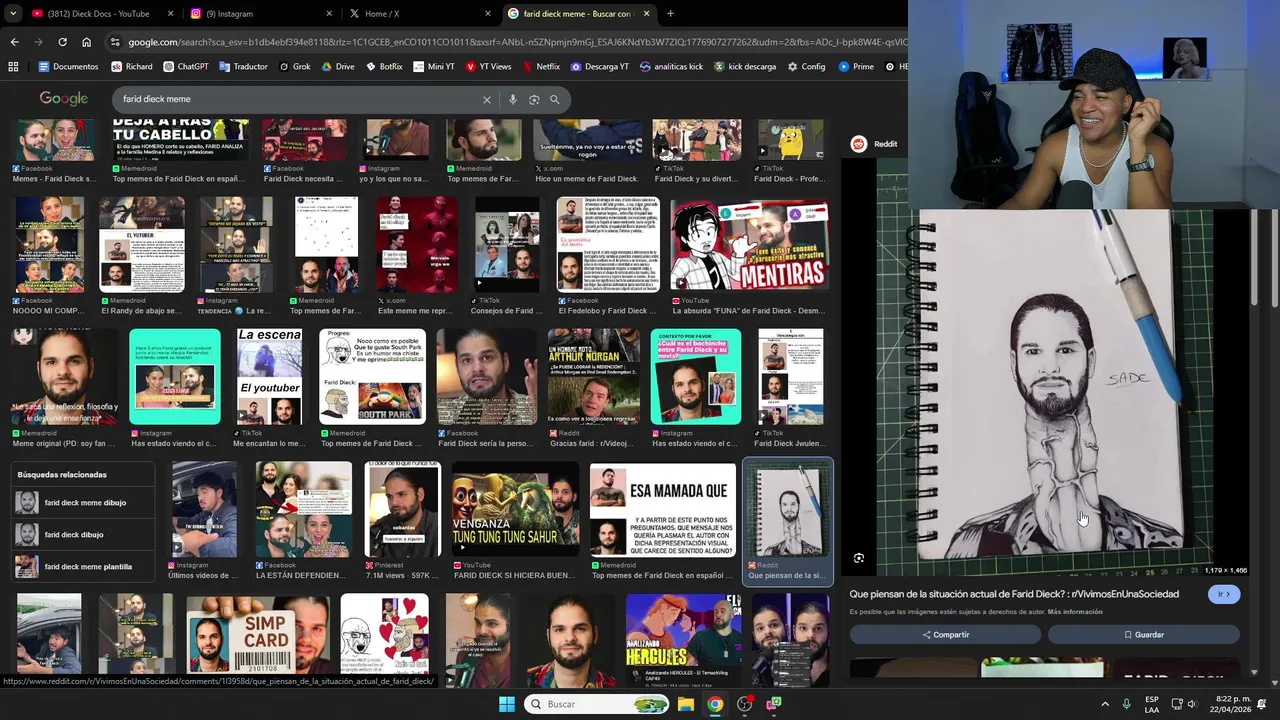
Task: Click Compartir button
Action: pos(945,634)
